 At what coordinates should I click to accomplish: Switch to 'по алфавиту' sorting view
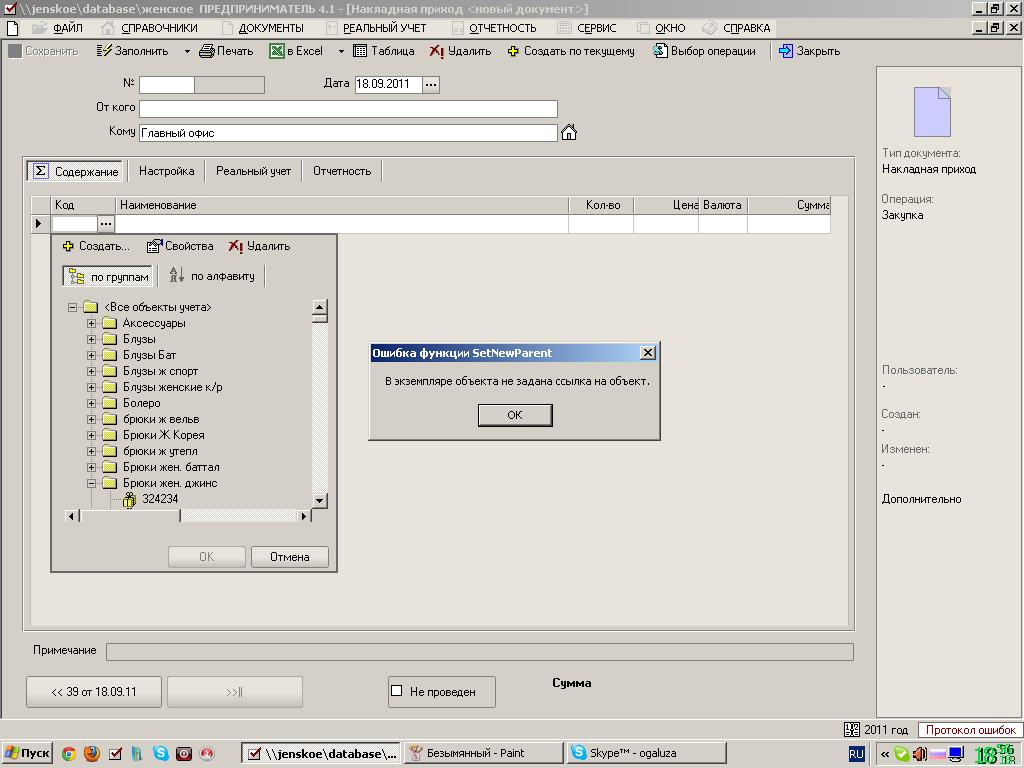[212, 276]
